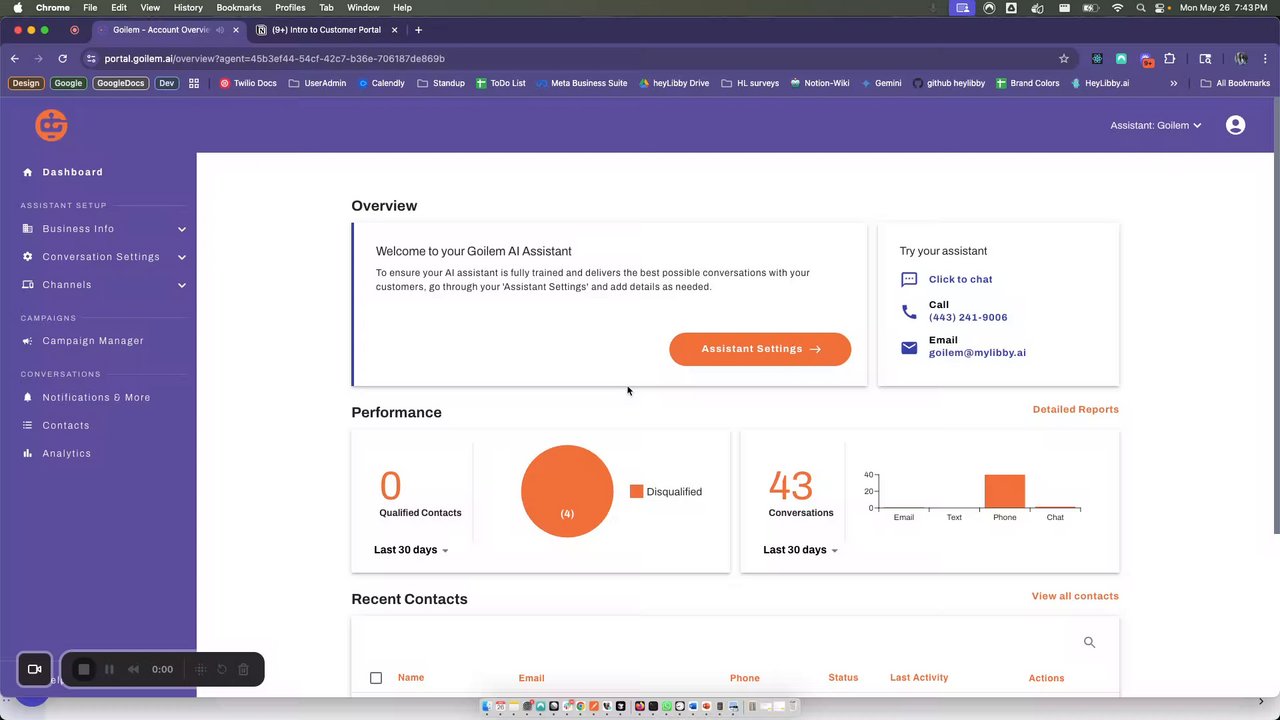1280x720 pixels.
Task: Open Qualified Contacts Last 30 days dropdown
Action: (x=411, y=550)
